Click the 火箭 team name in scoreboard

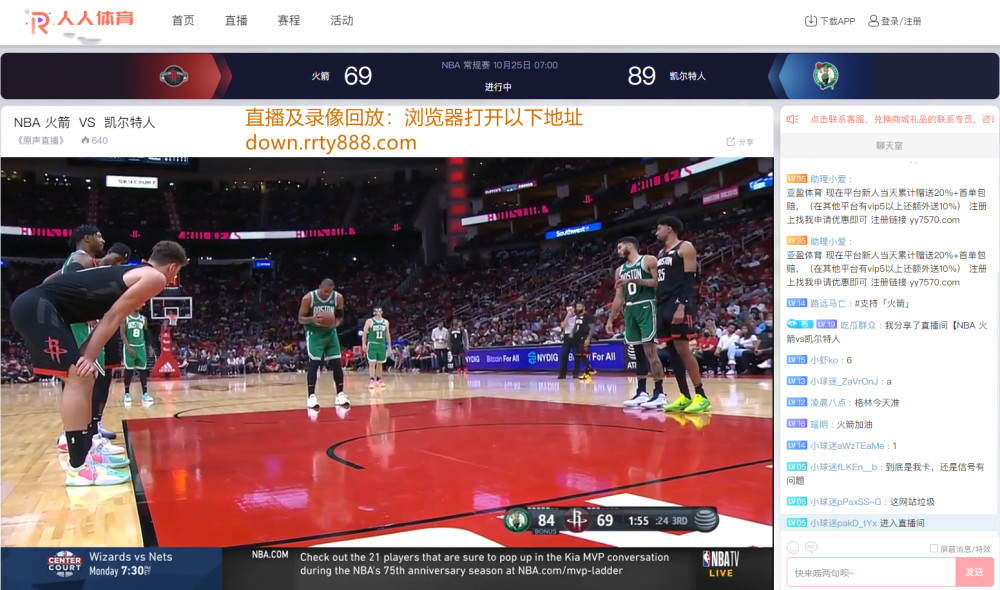point(320,76)
